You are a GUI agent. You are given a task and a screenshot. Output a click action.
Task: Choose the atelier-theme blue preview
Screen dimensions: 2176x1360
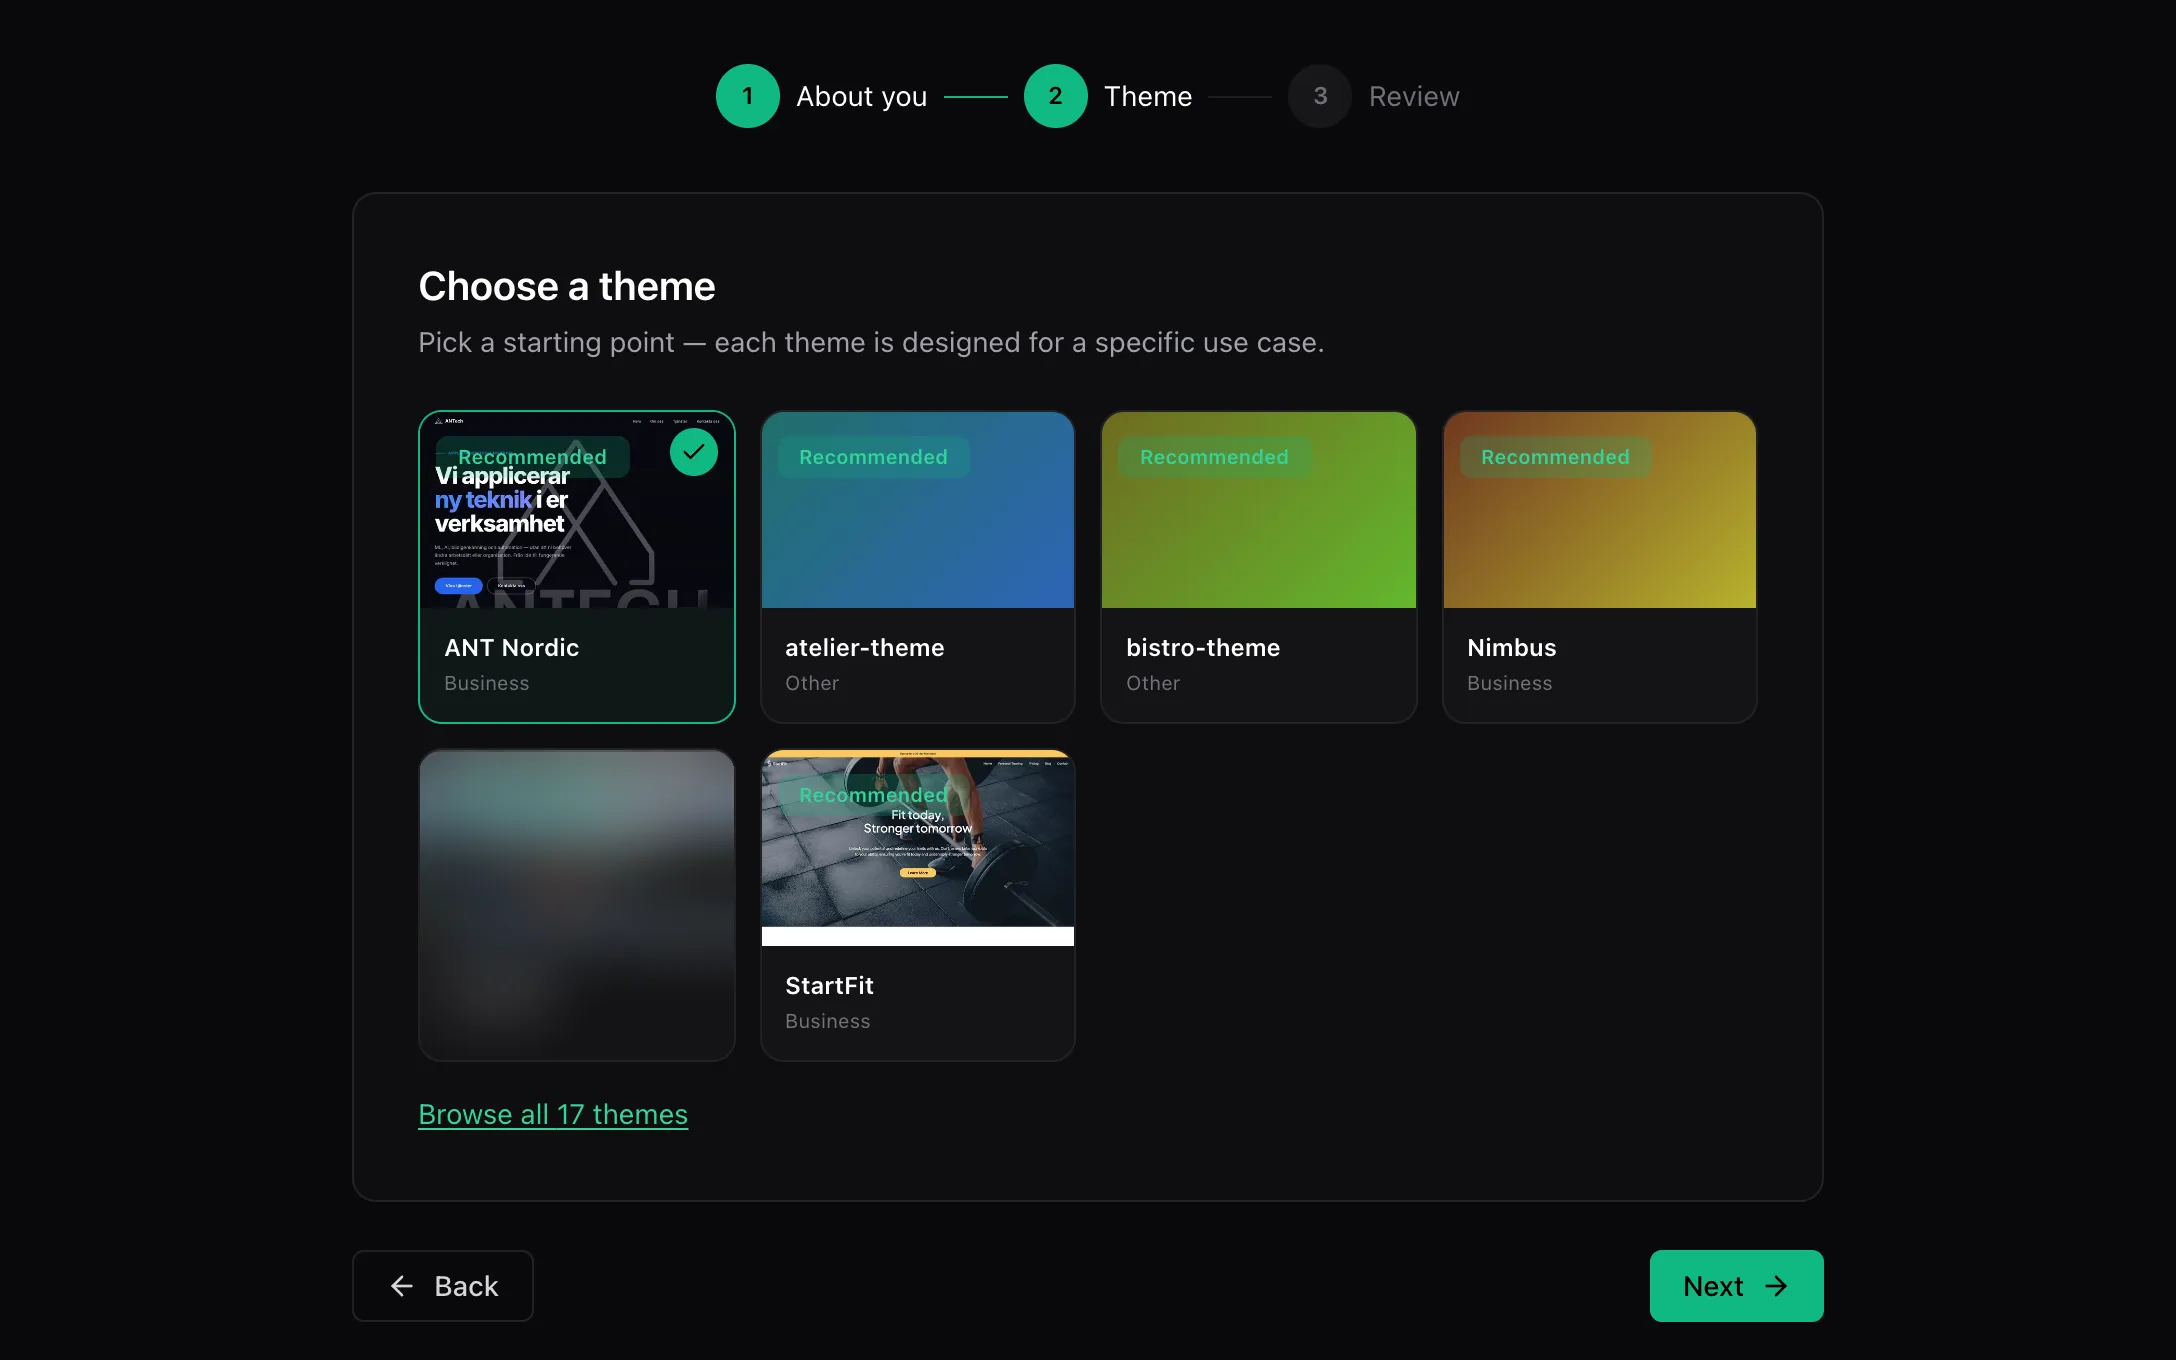click(918, 510)
